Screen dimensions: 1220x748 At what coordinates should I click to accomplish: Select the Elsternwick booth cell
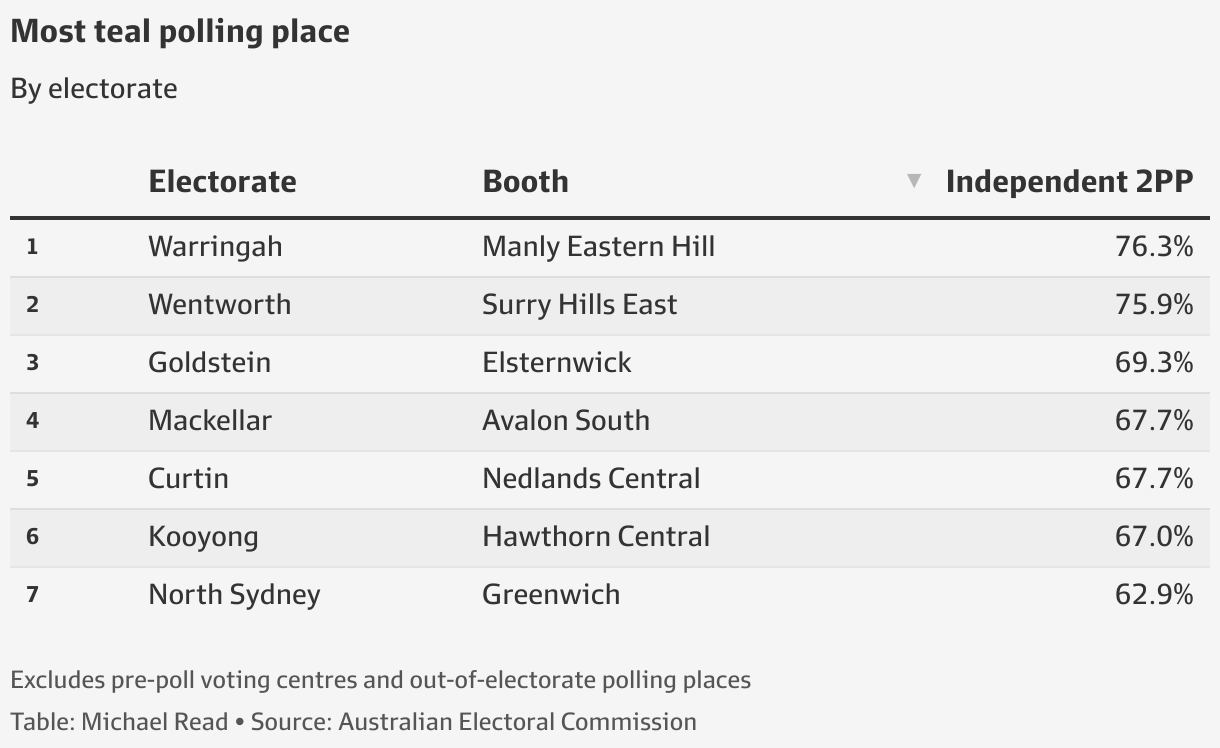[x=557, y=362]
